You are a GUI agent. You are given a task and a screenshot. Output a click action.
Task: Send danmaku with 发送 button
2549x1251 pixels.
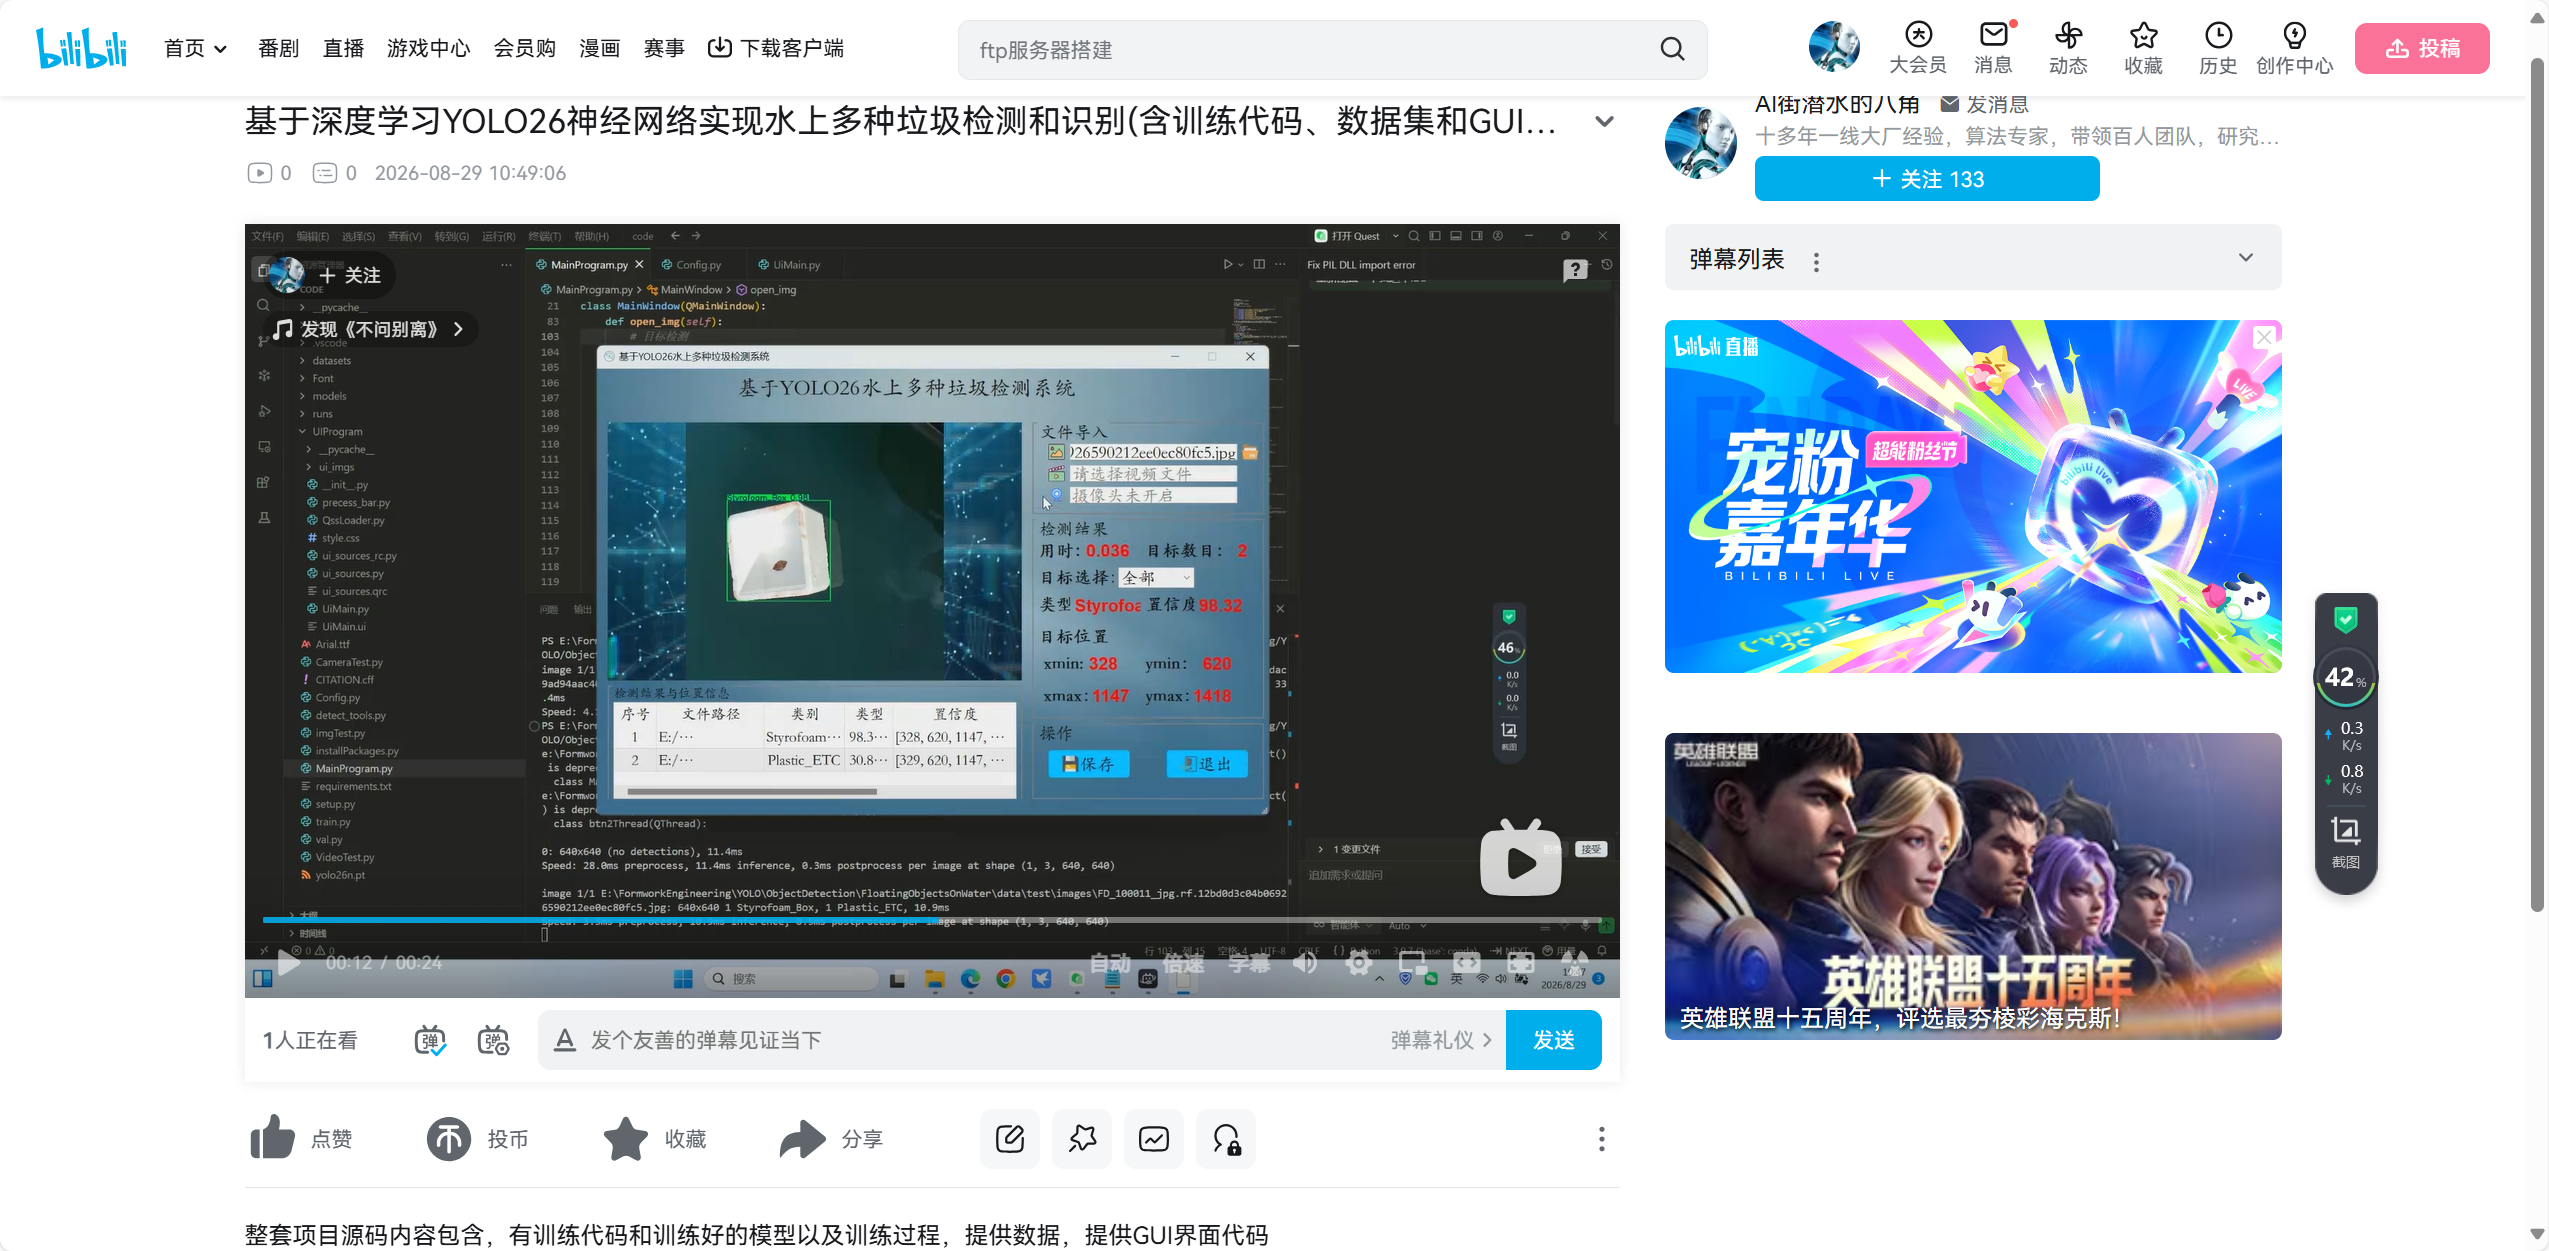pyautogui.click(x=1554, y=1040)
